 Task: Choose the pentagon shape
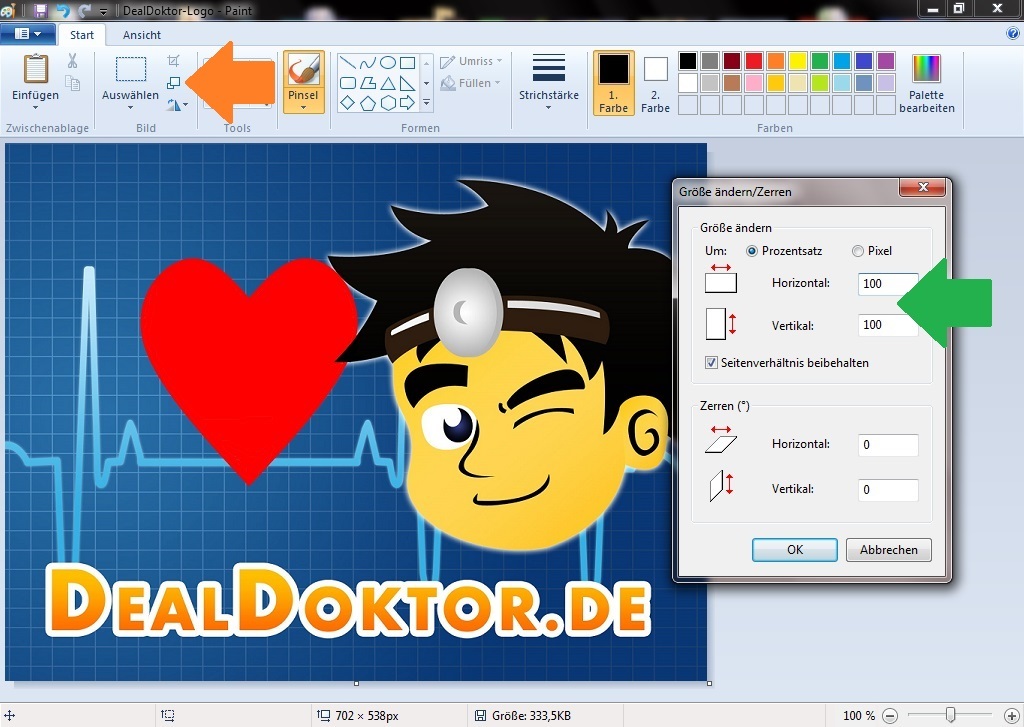[368, 103]
